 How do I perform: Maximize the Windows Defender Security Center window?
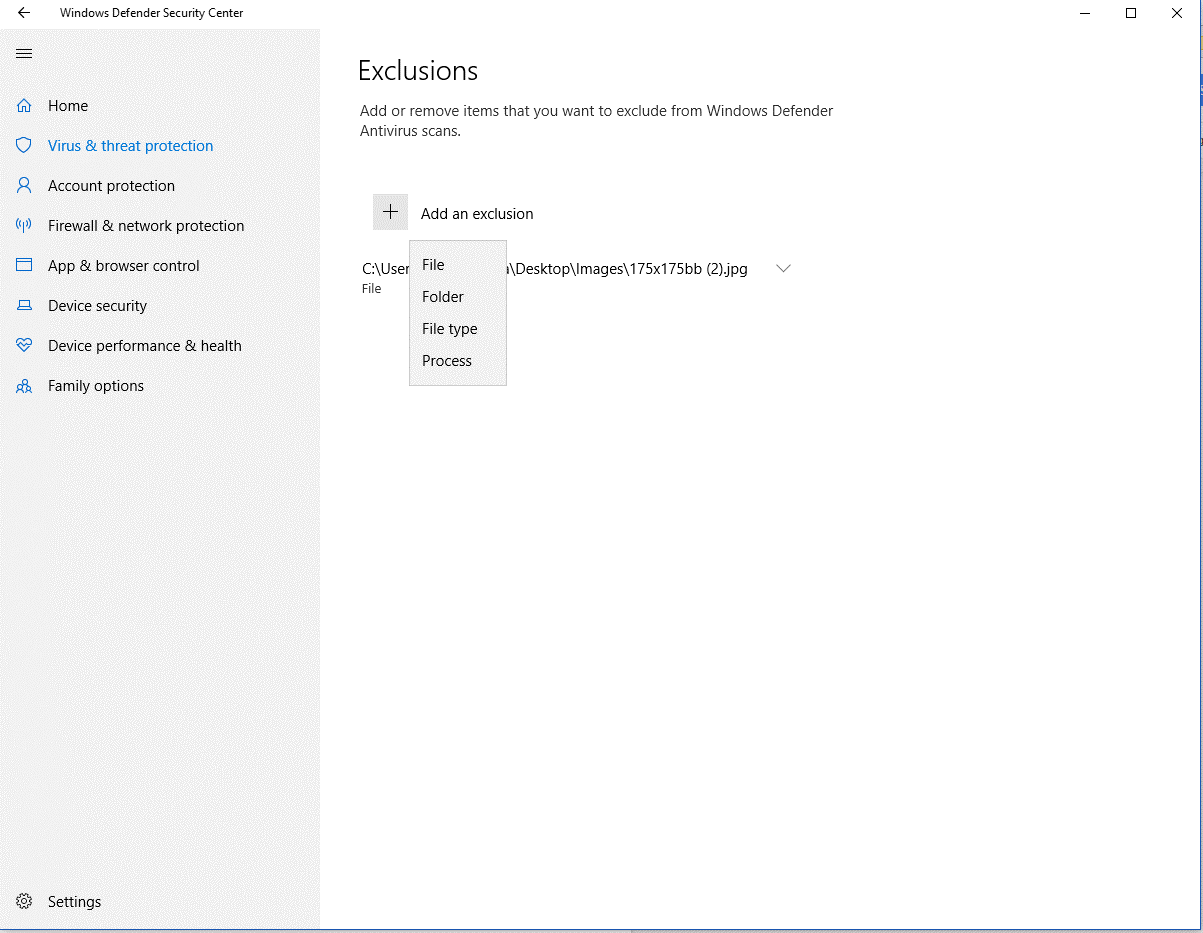(x=1131, y=13)
